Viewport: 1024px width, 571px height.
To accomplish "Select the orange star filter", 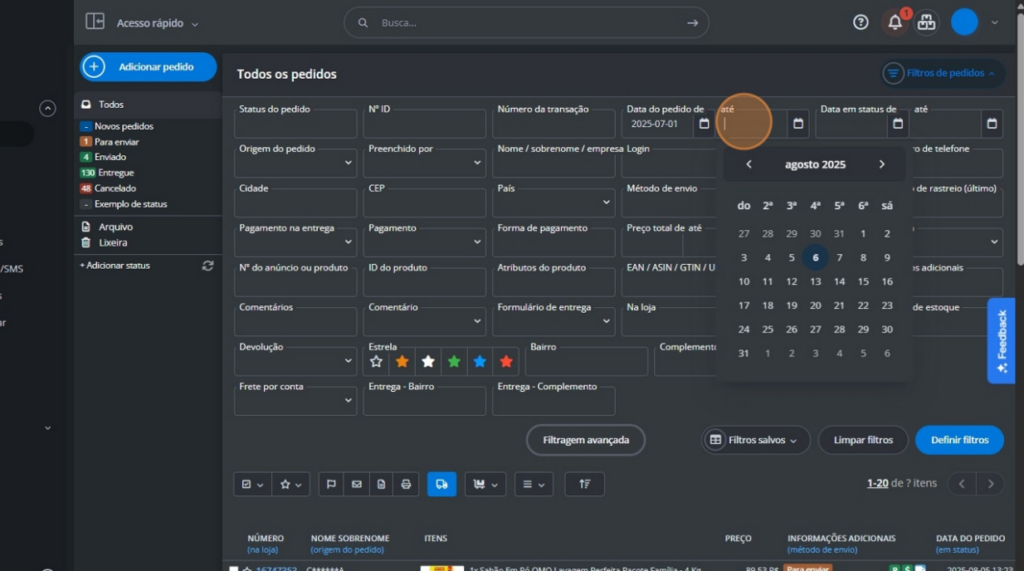I will pos(402,361).
